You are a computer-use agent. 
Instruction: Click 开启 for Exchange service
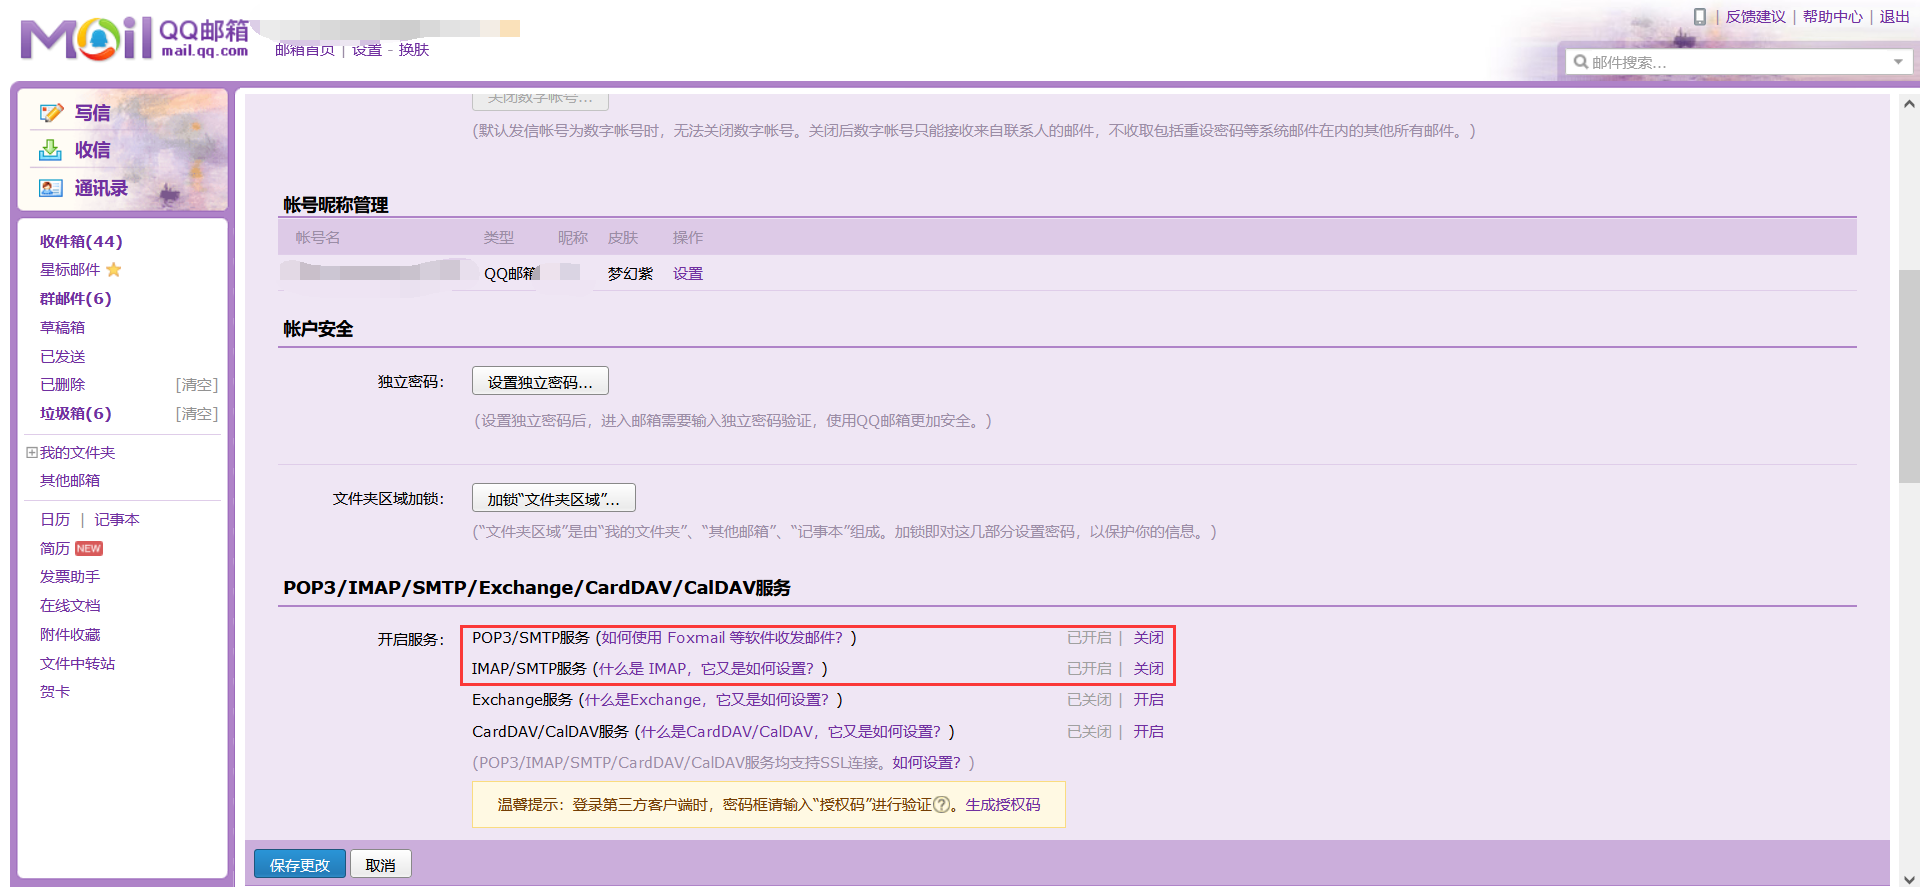pyautogui.click(x=1148, y=700)
